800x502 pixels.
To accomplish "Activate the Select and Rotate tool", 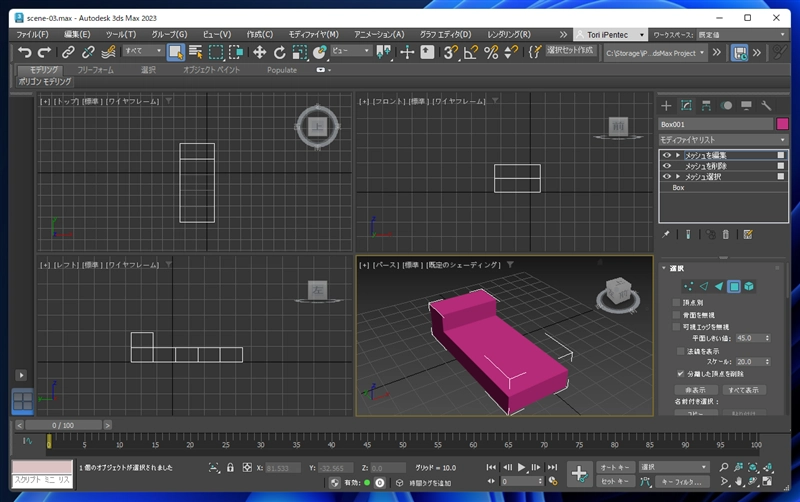I will [279, 52].
